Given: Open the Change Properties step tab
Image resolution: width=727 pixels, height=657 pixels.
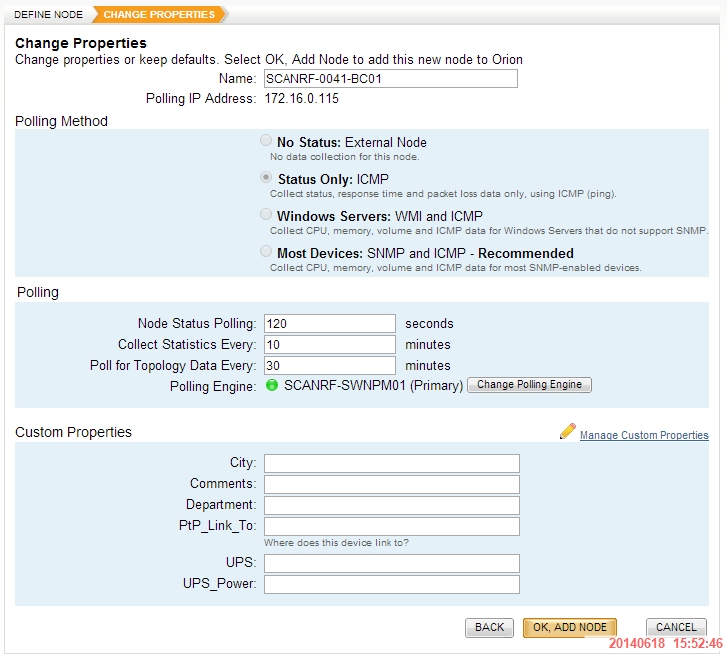Looking at the screenshot, I should pyautogui.click(x=159, y=14).
